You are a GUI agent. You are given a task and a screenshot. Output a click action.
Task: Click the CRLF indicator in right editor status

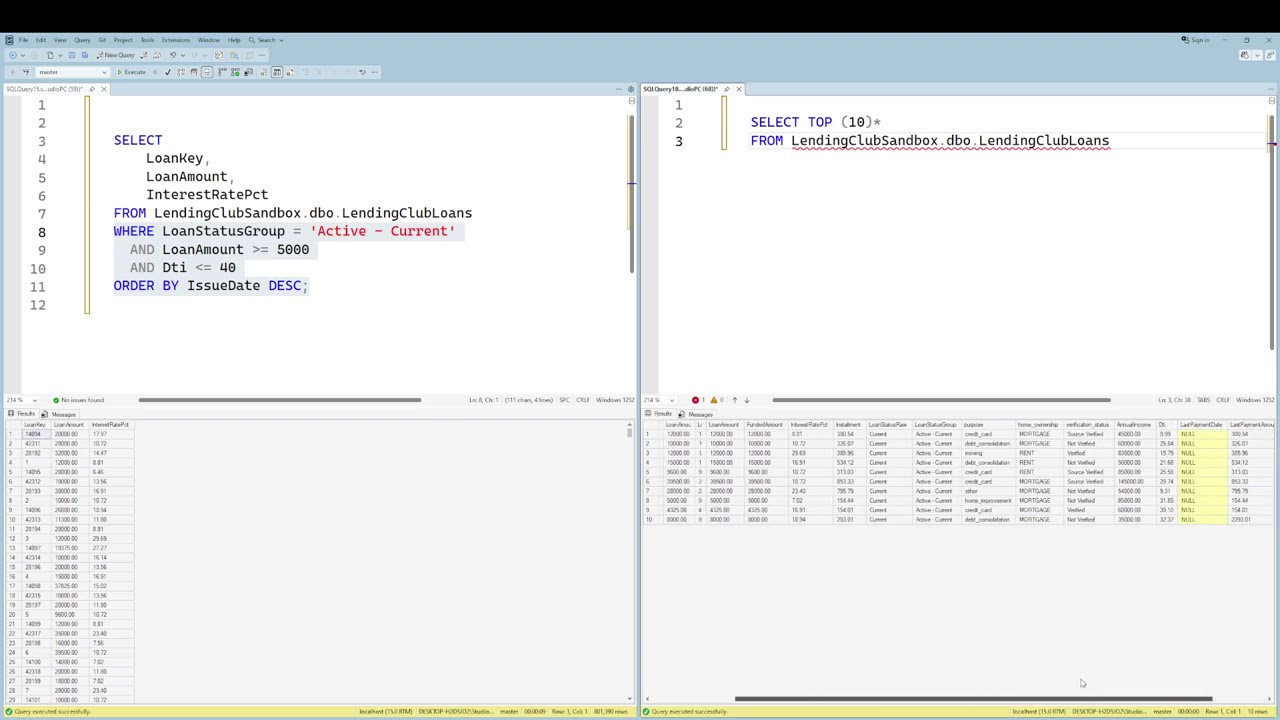coord(1223,400)
